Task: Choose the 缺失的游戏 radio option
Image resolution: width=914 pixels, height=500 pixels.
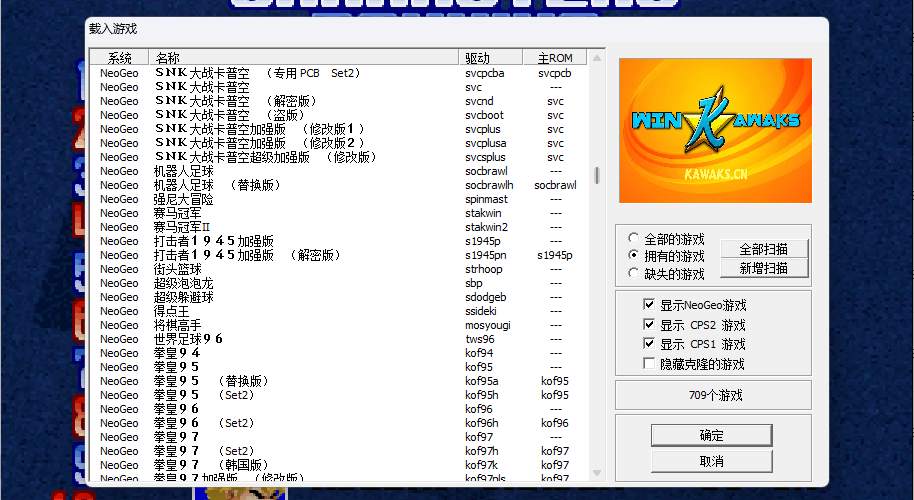Action: click(x=633, y=273)
